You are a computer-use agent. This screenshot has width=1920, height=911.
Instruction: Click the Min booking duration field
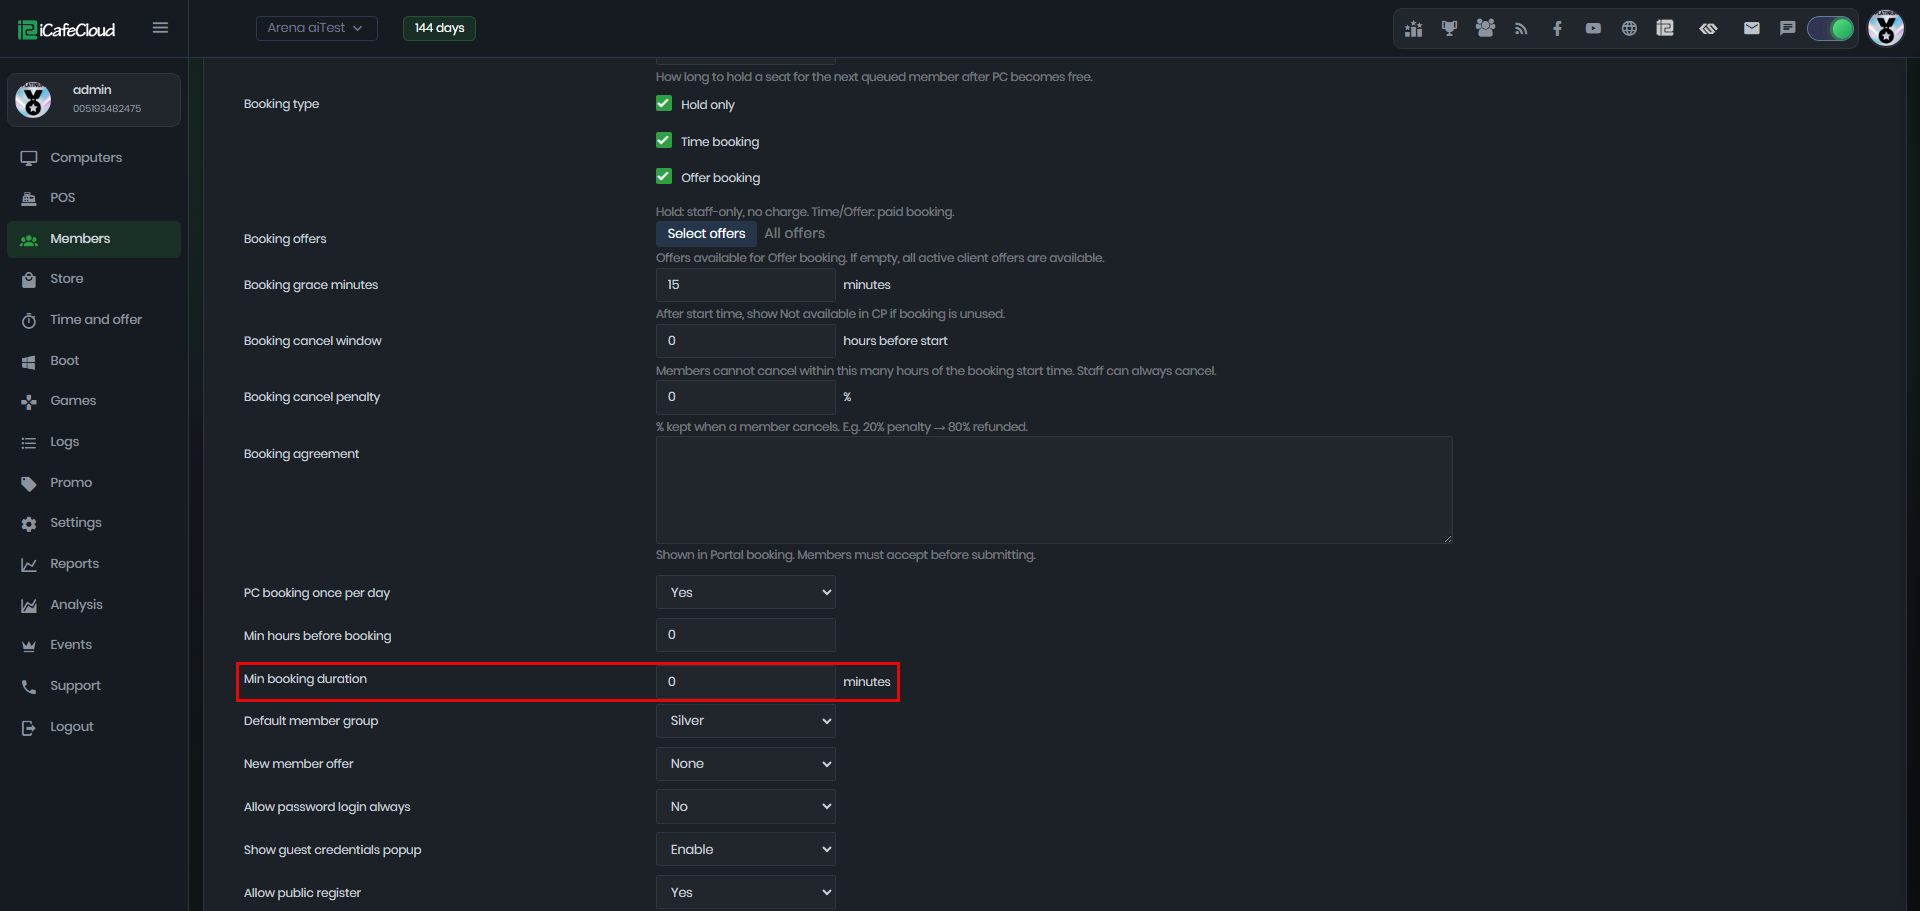point(746,682)
